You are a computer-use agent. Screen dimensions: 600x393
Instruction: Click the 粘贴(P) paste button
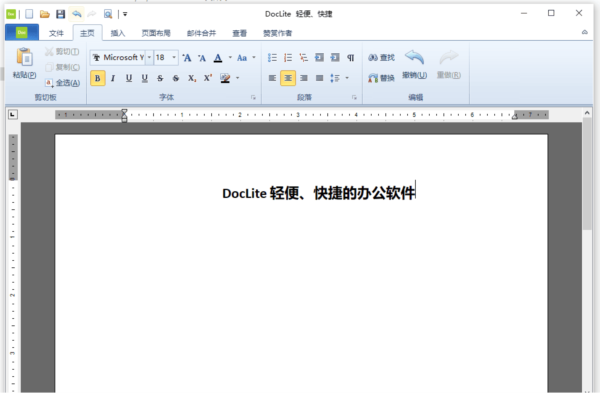coord(24,63)
